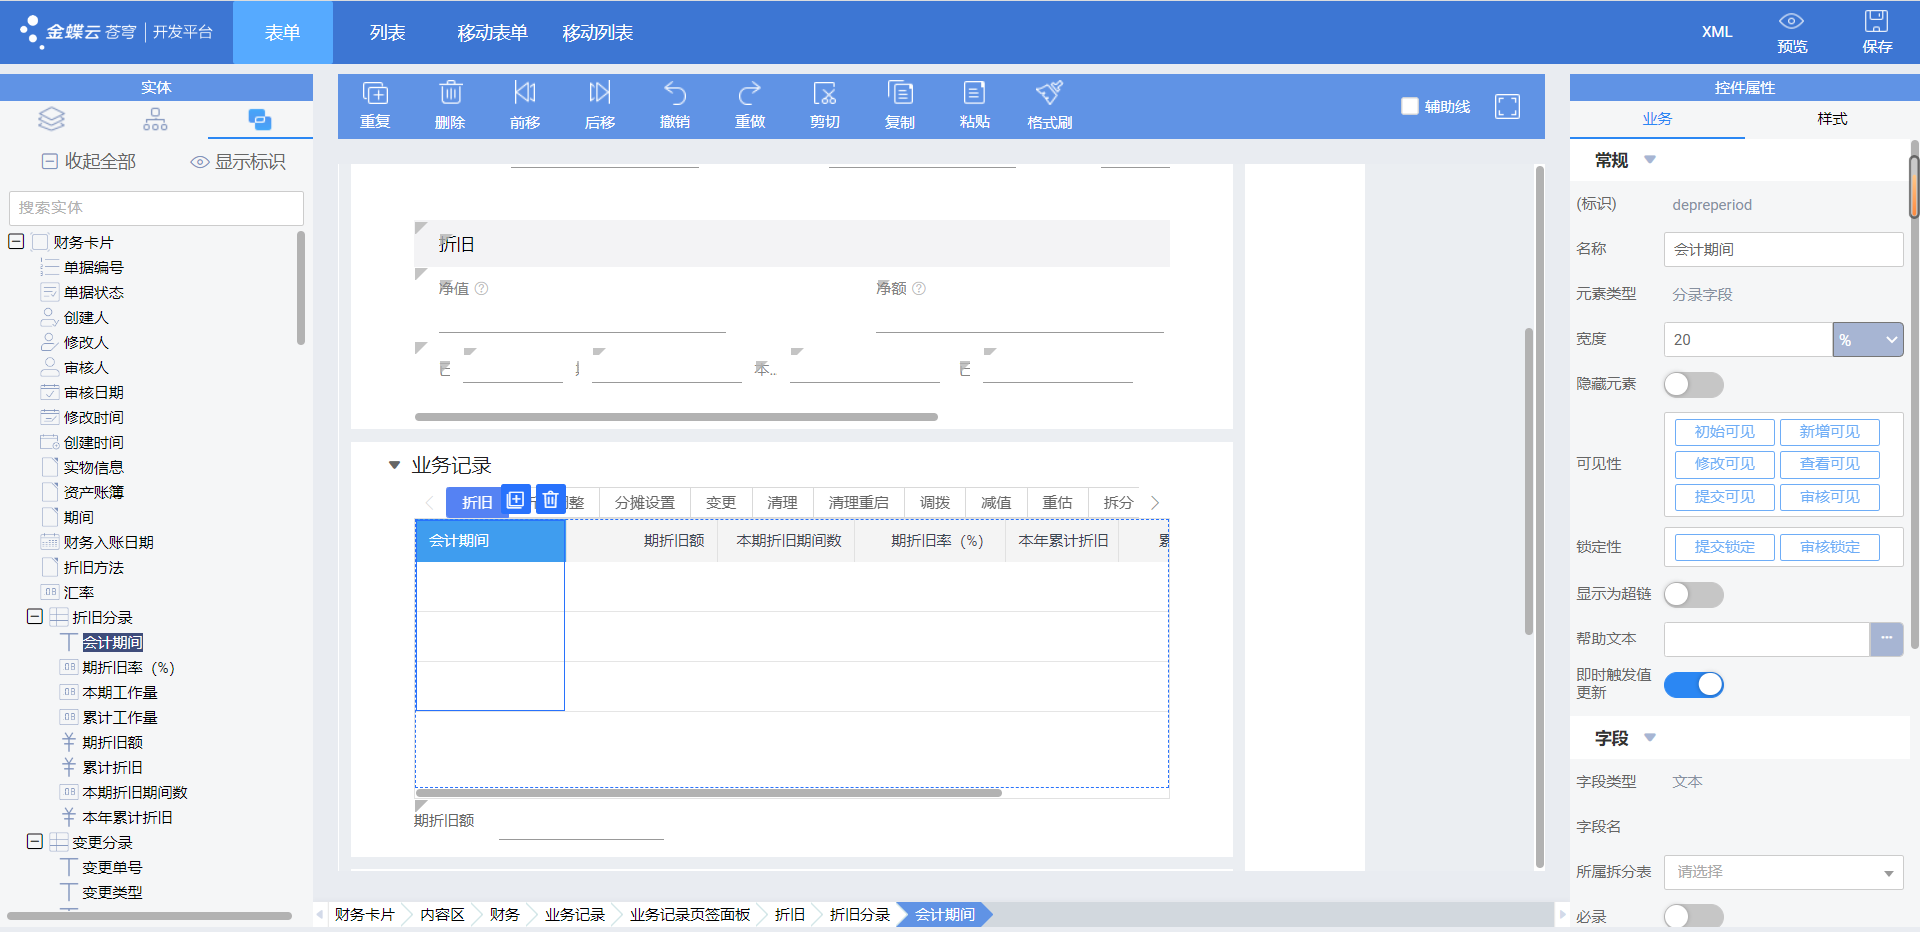Select the 格式刷 format painter tool
The image size is (1920, 932).
(x=1049, y=105)
